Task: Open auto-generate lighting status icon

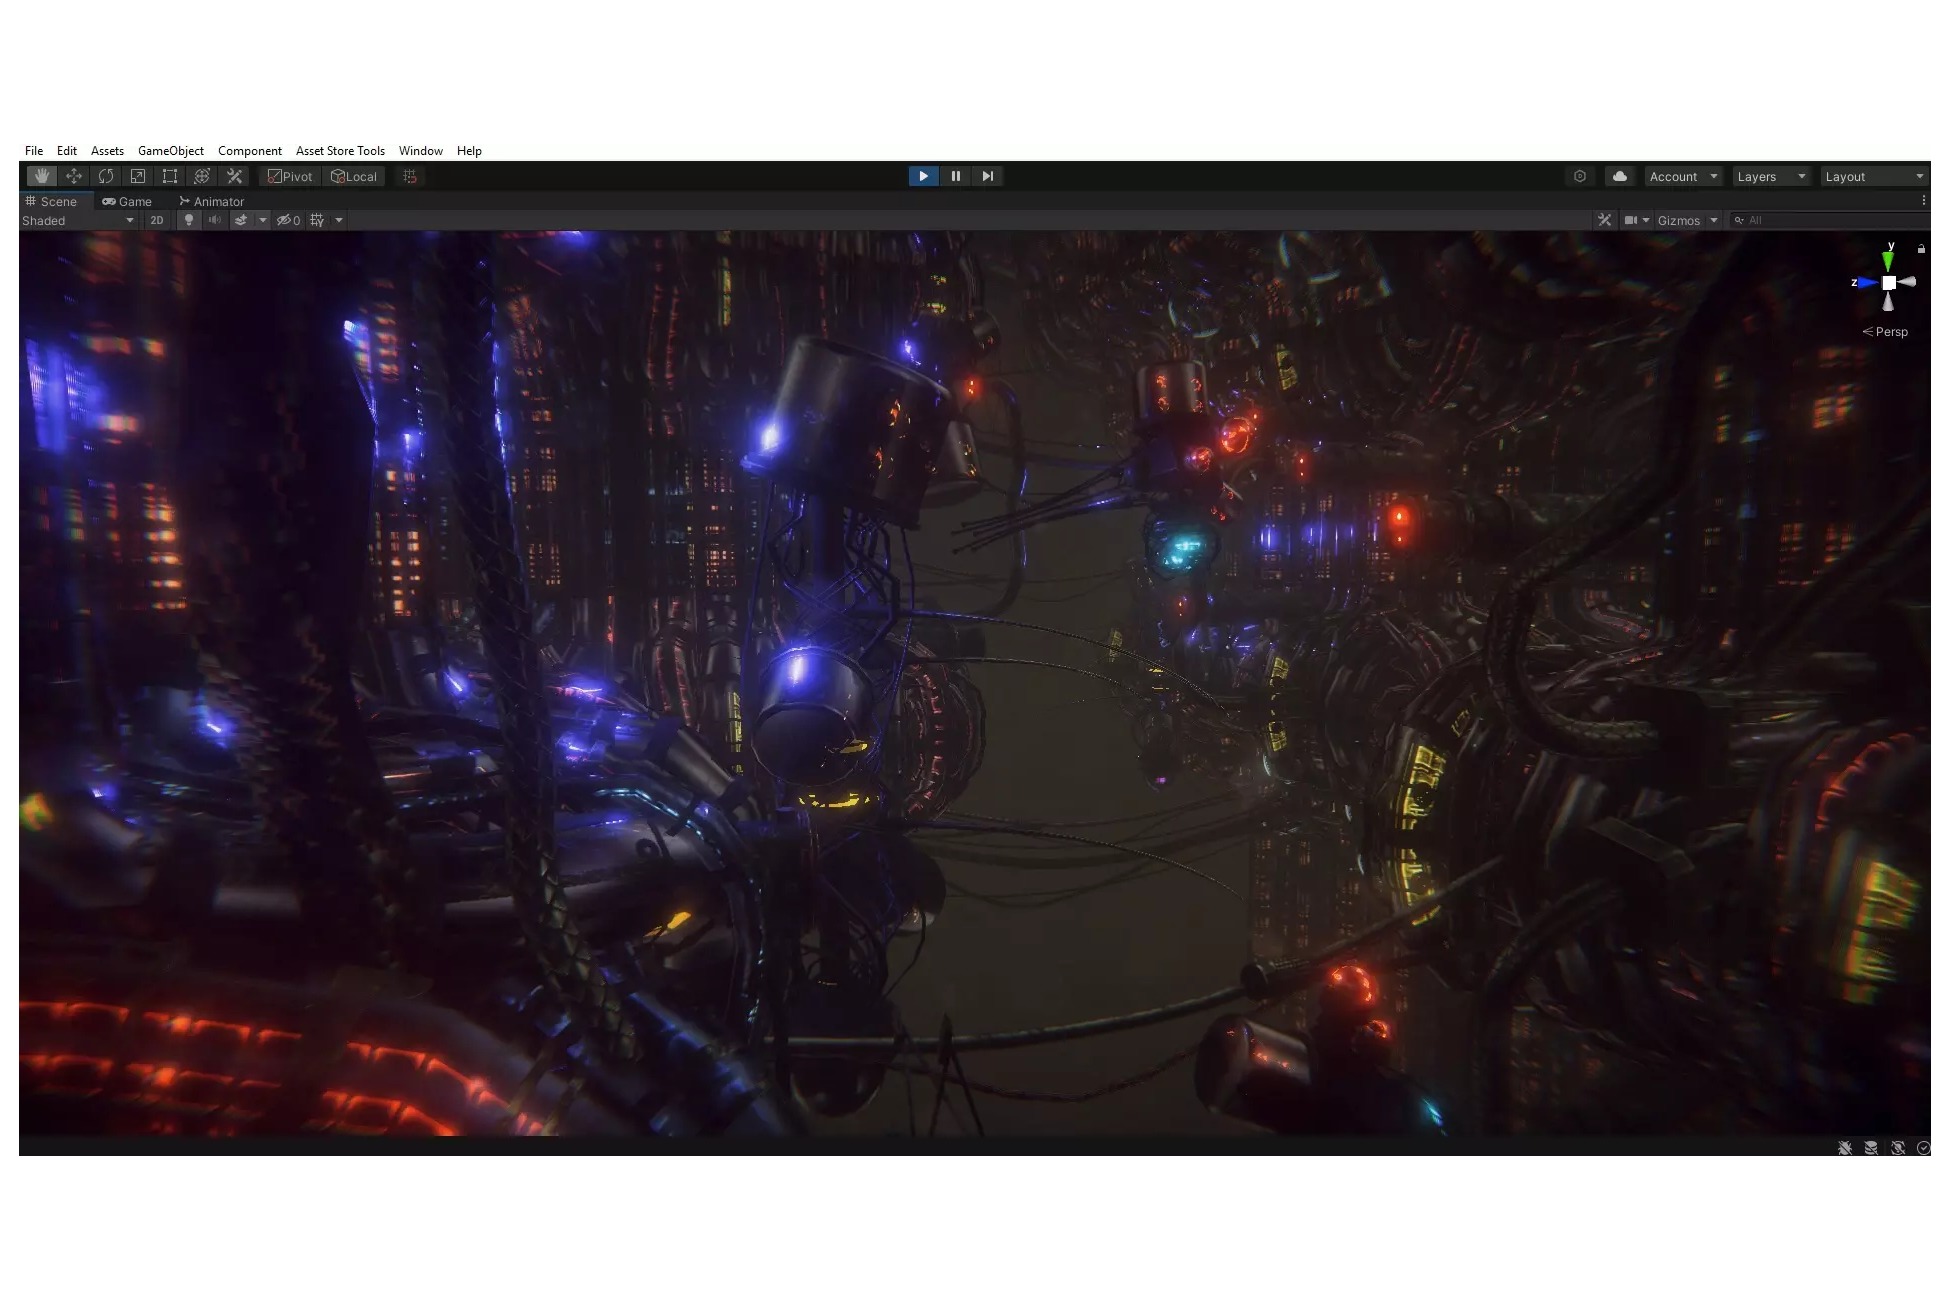Action: [x=1897, y=1148]
